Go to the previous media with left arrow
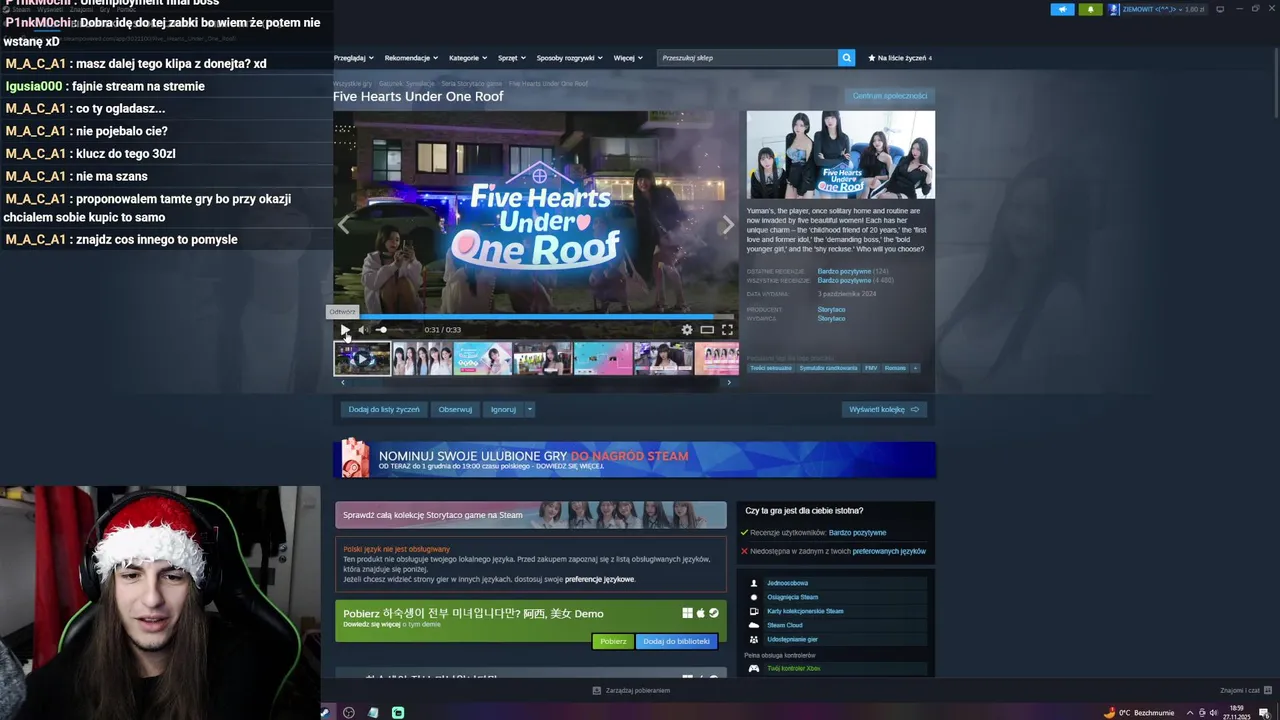This screenshot has width=1280, height=720. pyautogui.click(x=343, y=225)
